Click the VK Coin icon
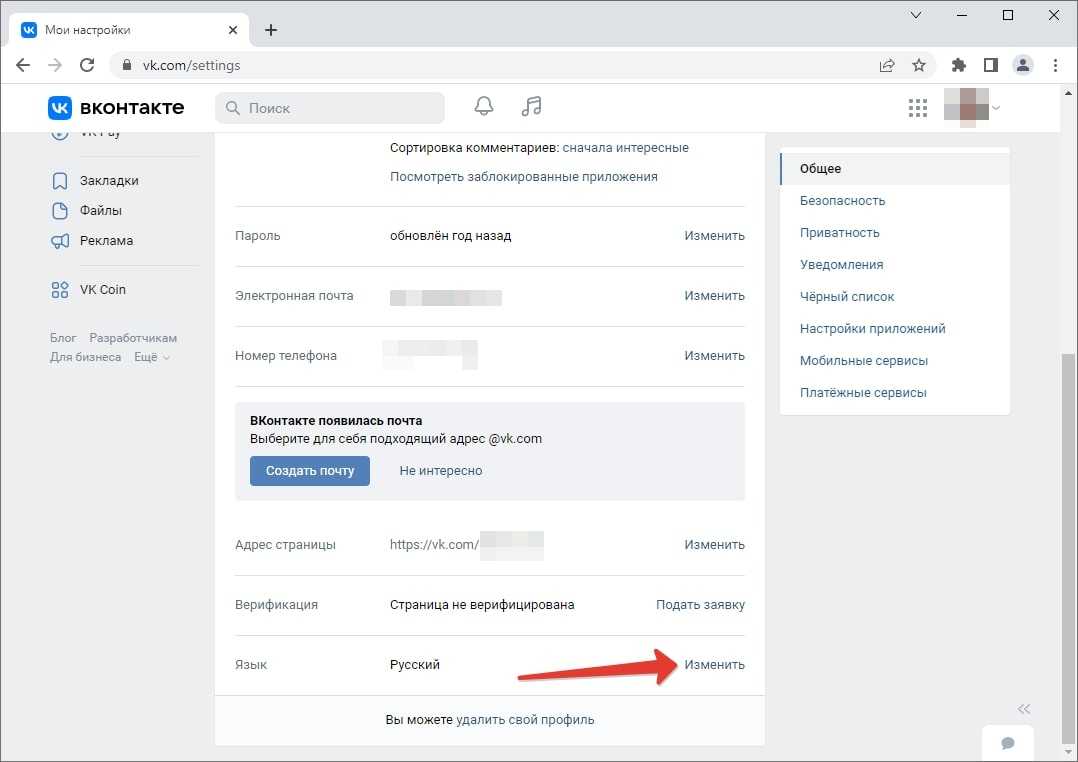Image resolution: width=1078 pixels, height=762 pixels. pos(60,290)
